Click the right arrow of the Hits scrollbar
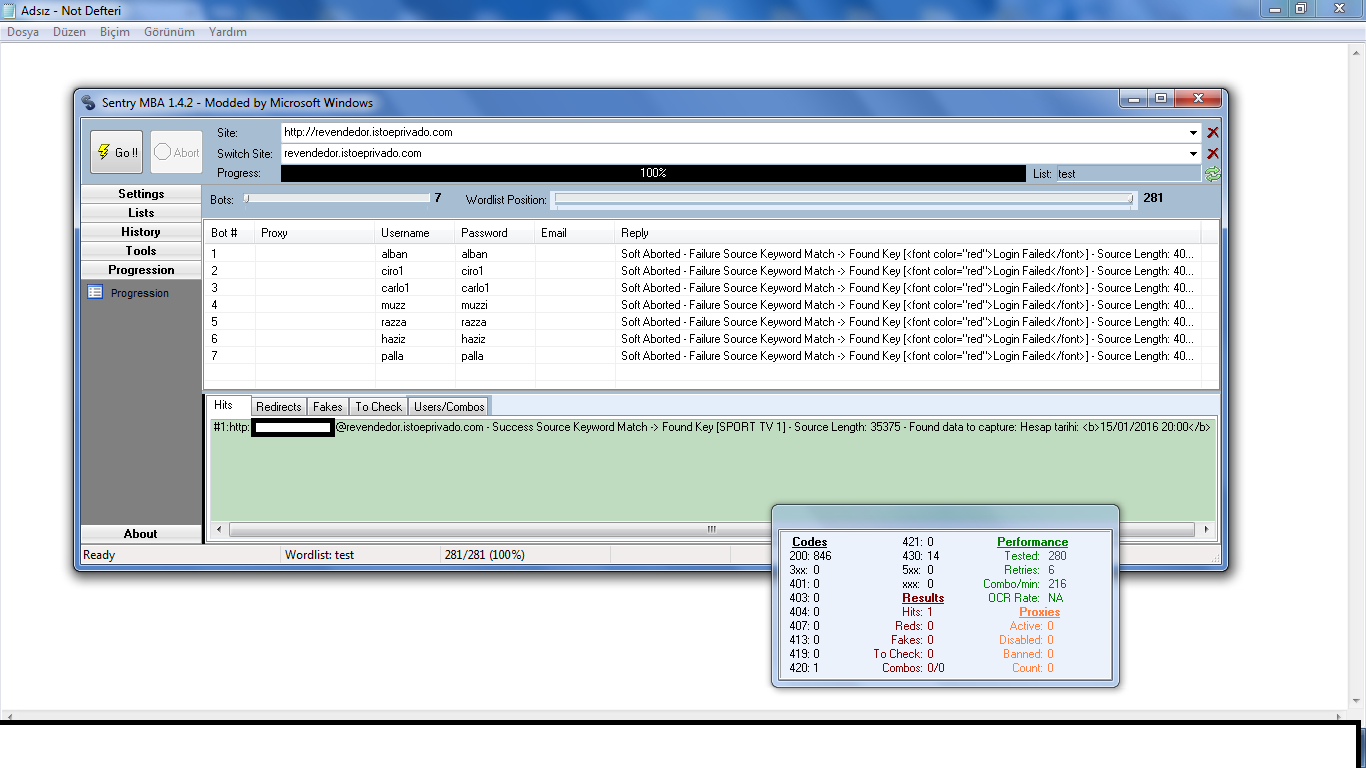 (x=1208, y=529)
